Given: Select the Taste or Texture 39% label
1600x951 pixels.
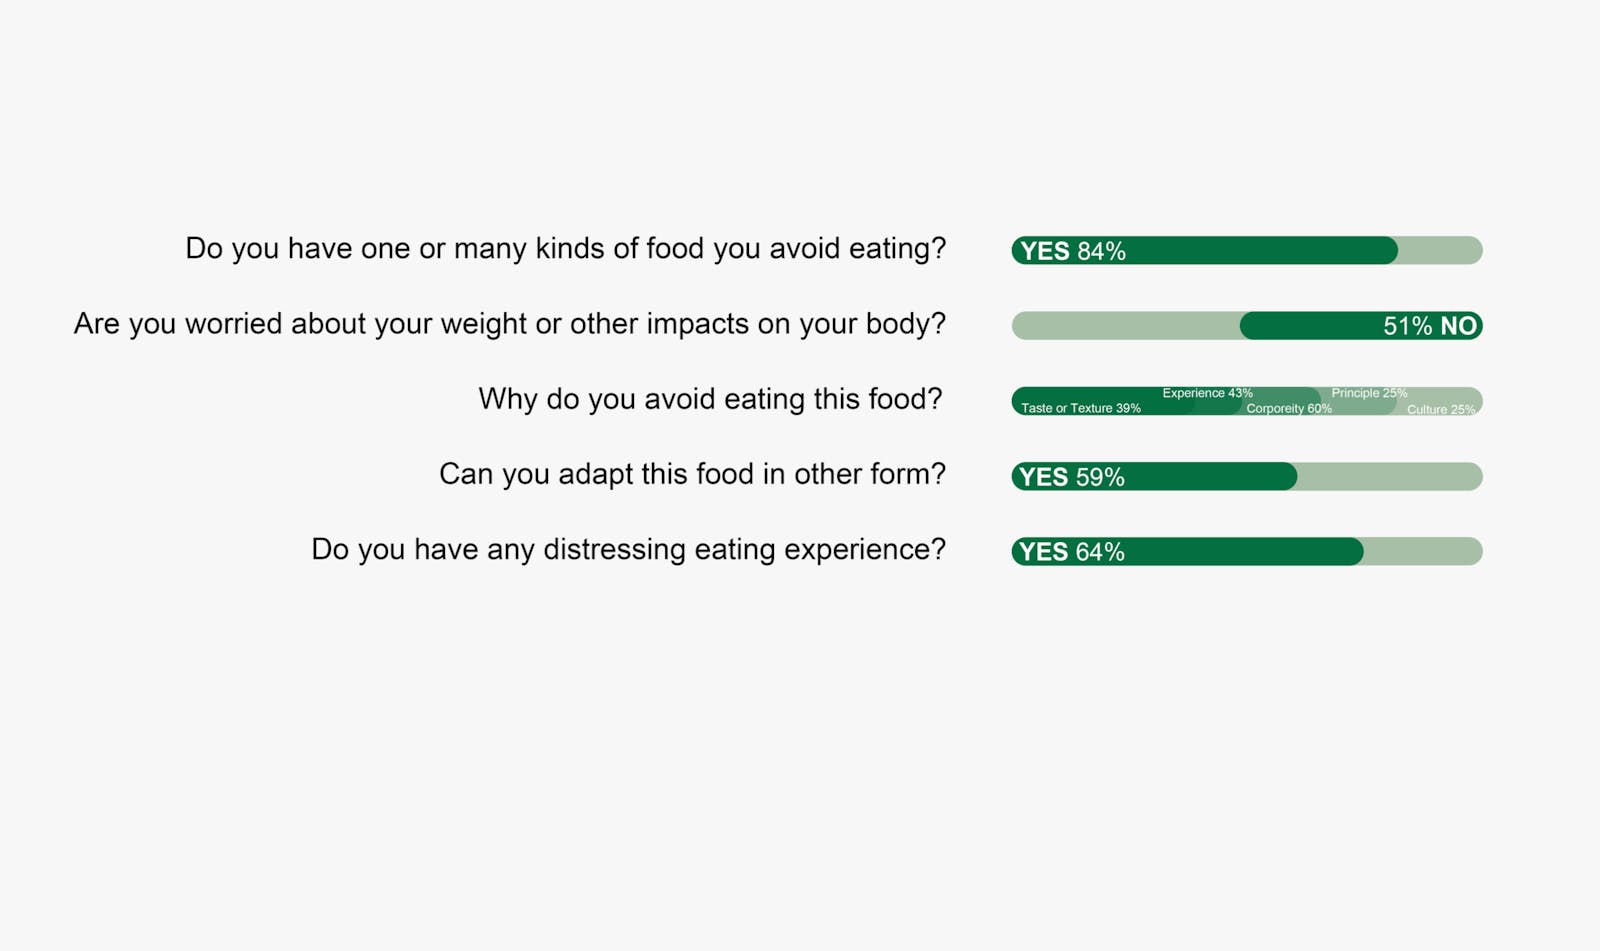Looking at the screenshot, I should tap(1080, 408).
